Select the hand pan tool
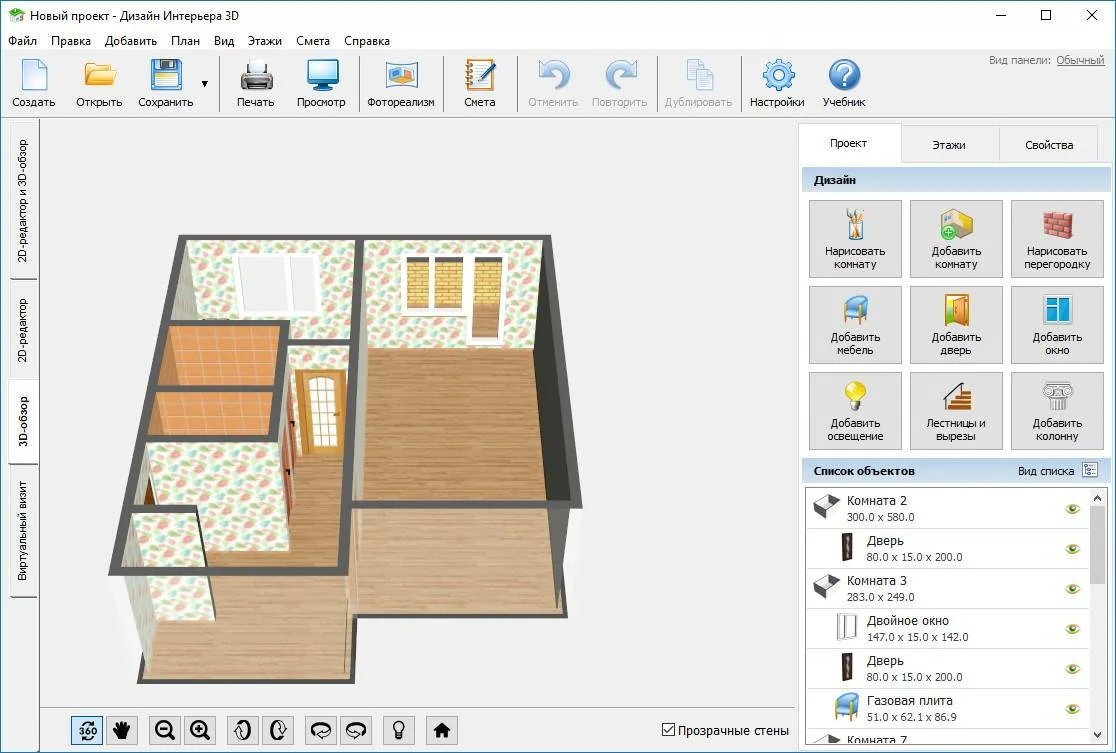 122,730
